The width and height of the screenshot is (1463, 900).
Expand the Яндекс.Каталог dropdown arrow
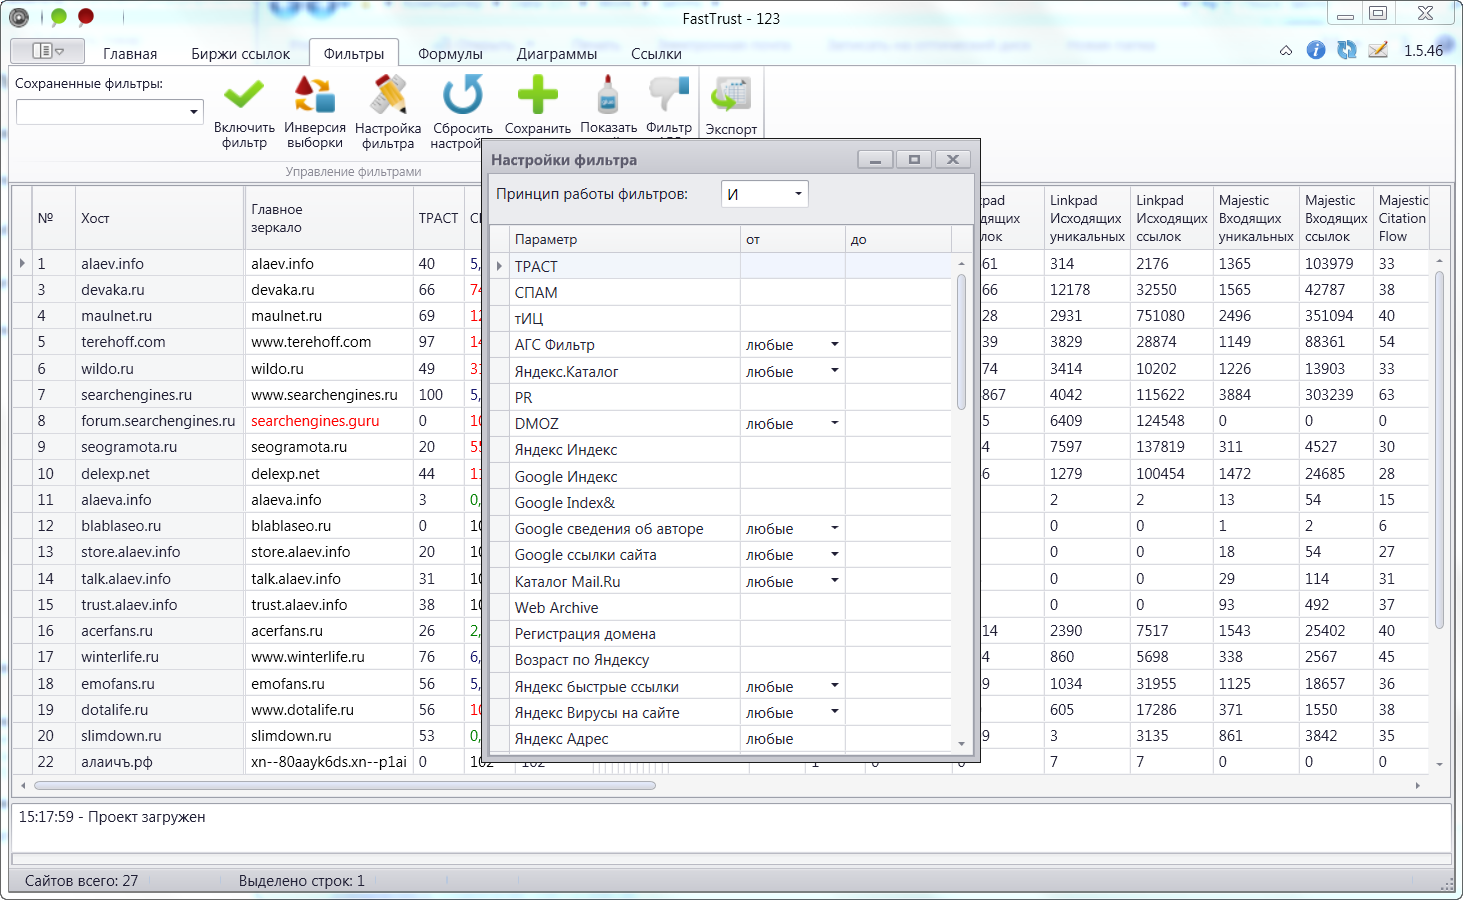tap(834, 371)
